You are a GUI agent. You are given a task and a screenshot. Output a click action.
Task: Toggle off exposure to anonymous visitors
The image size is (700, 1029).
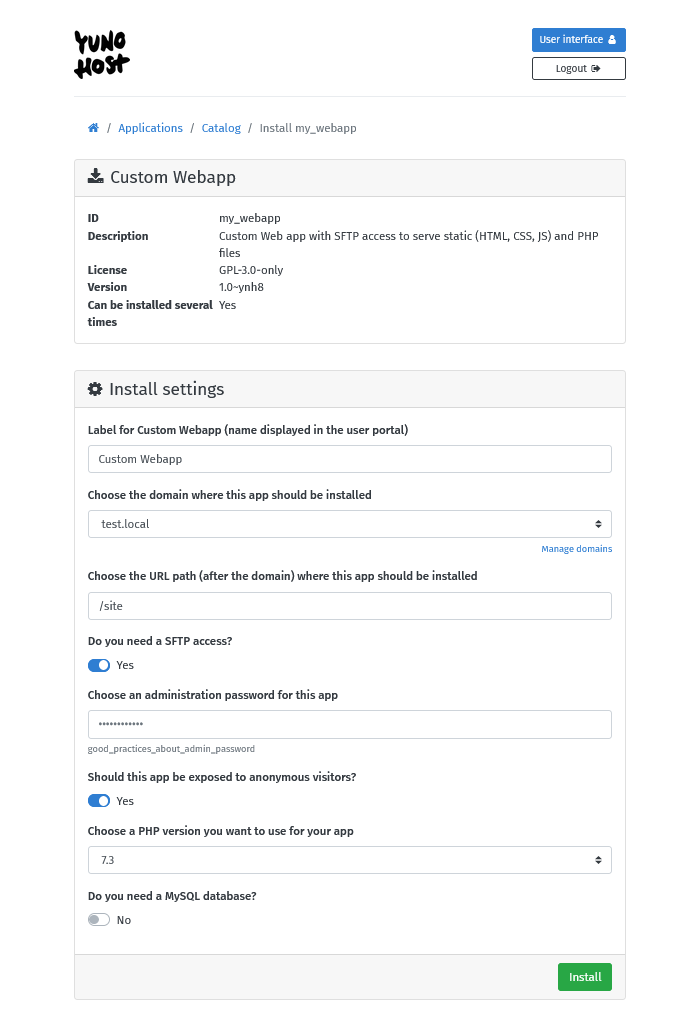pyautogui.click(x=98, y=800)
